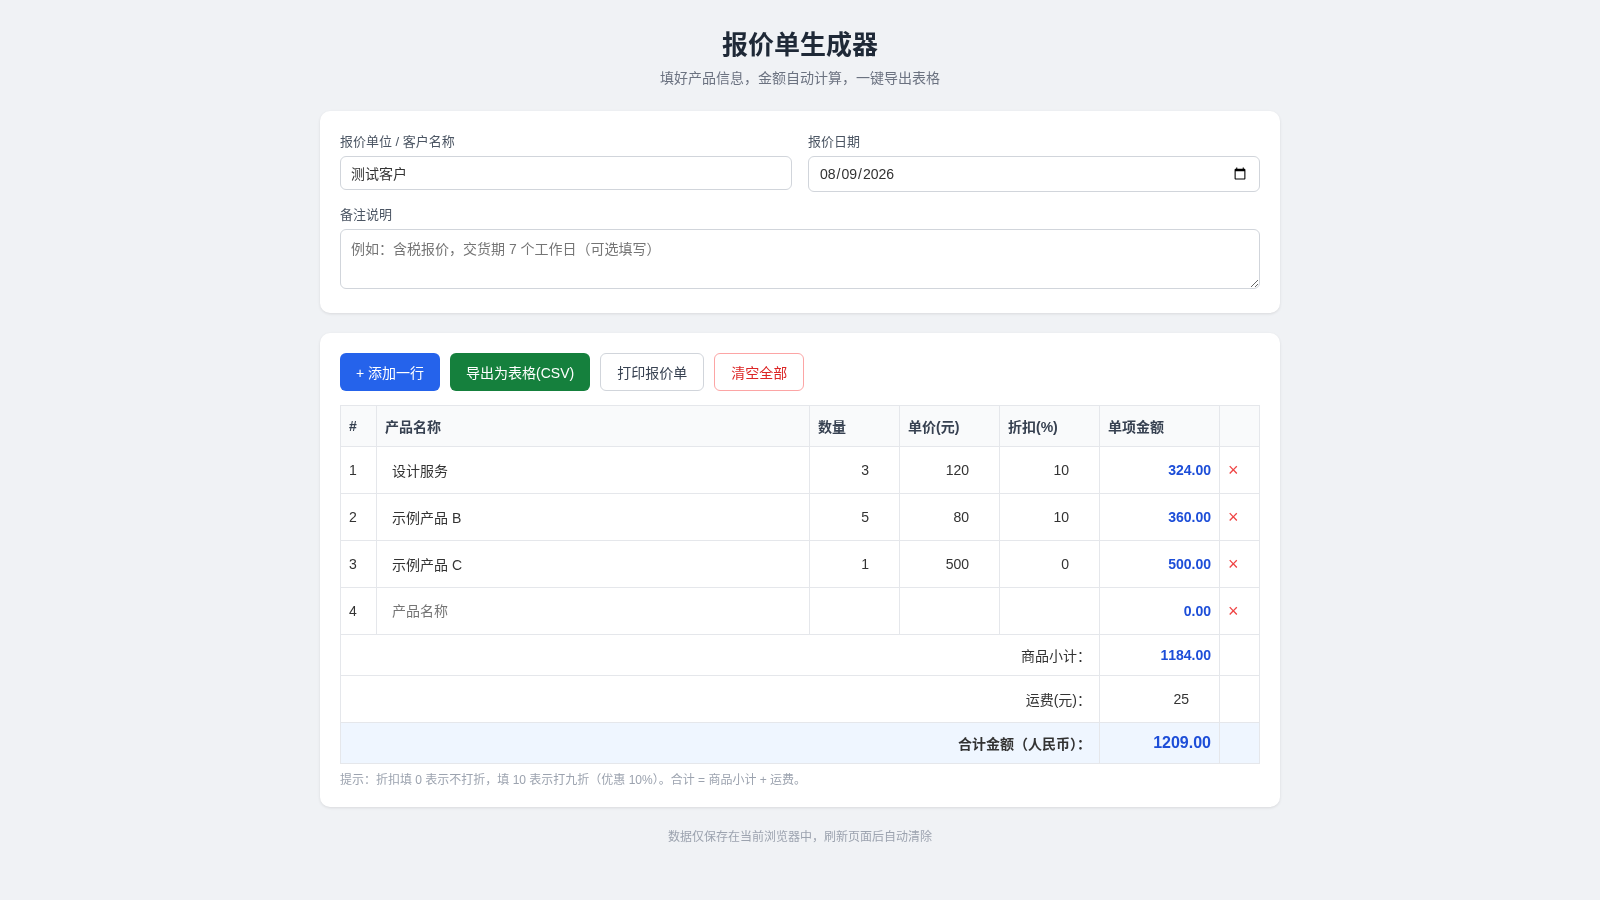Click the empty quantity cell in row 4
Image resolution: width=1600 pixels, height=900 pixels.
click(x=854, y=611)
